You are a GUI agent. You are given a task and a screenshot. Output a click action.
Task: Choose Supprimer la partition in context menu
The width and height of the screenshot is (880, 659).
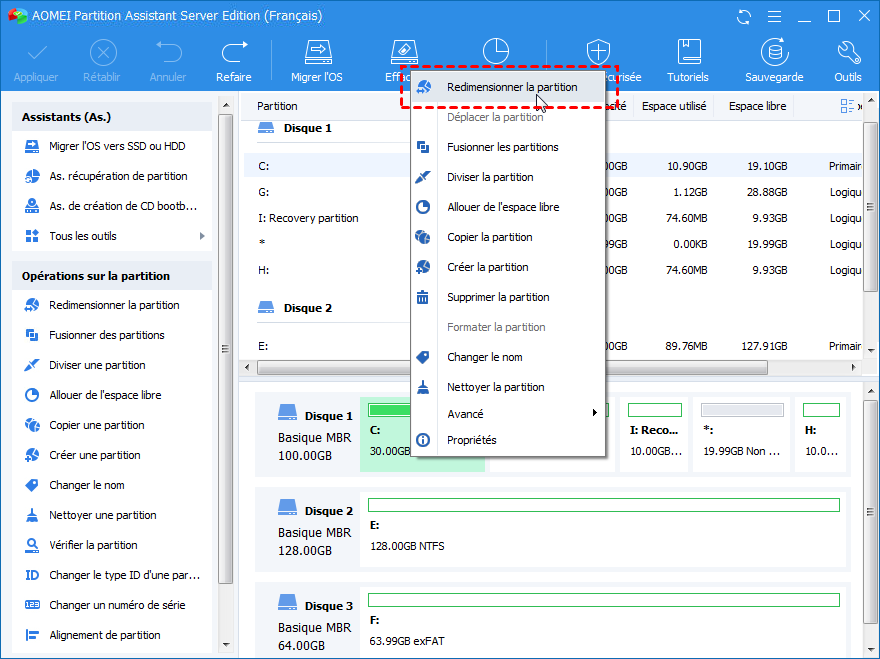508,297
